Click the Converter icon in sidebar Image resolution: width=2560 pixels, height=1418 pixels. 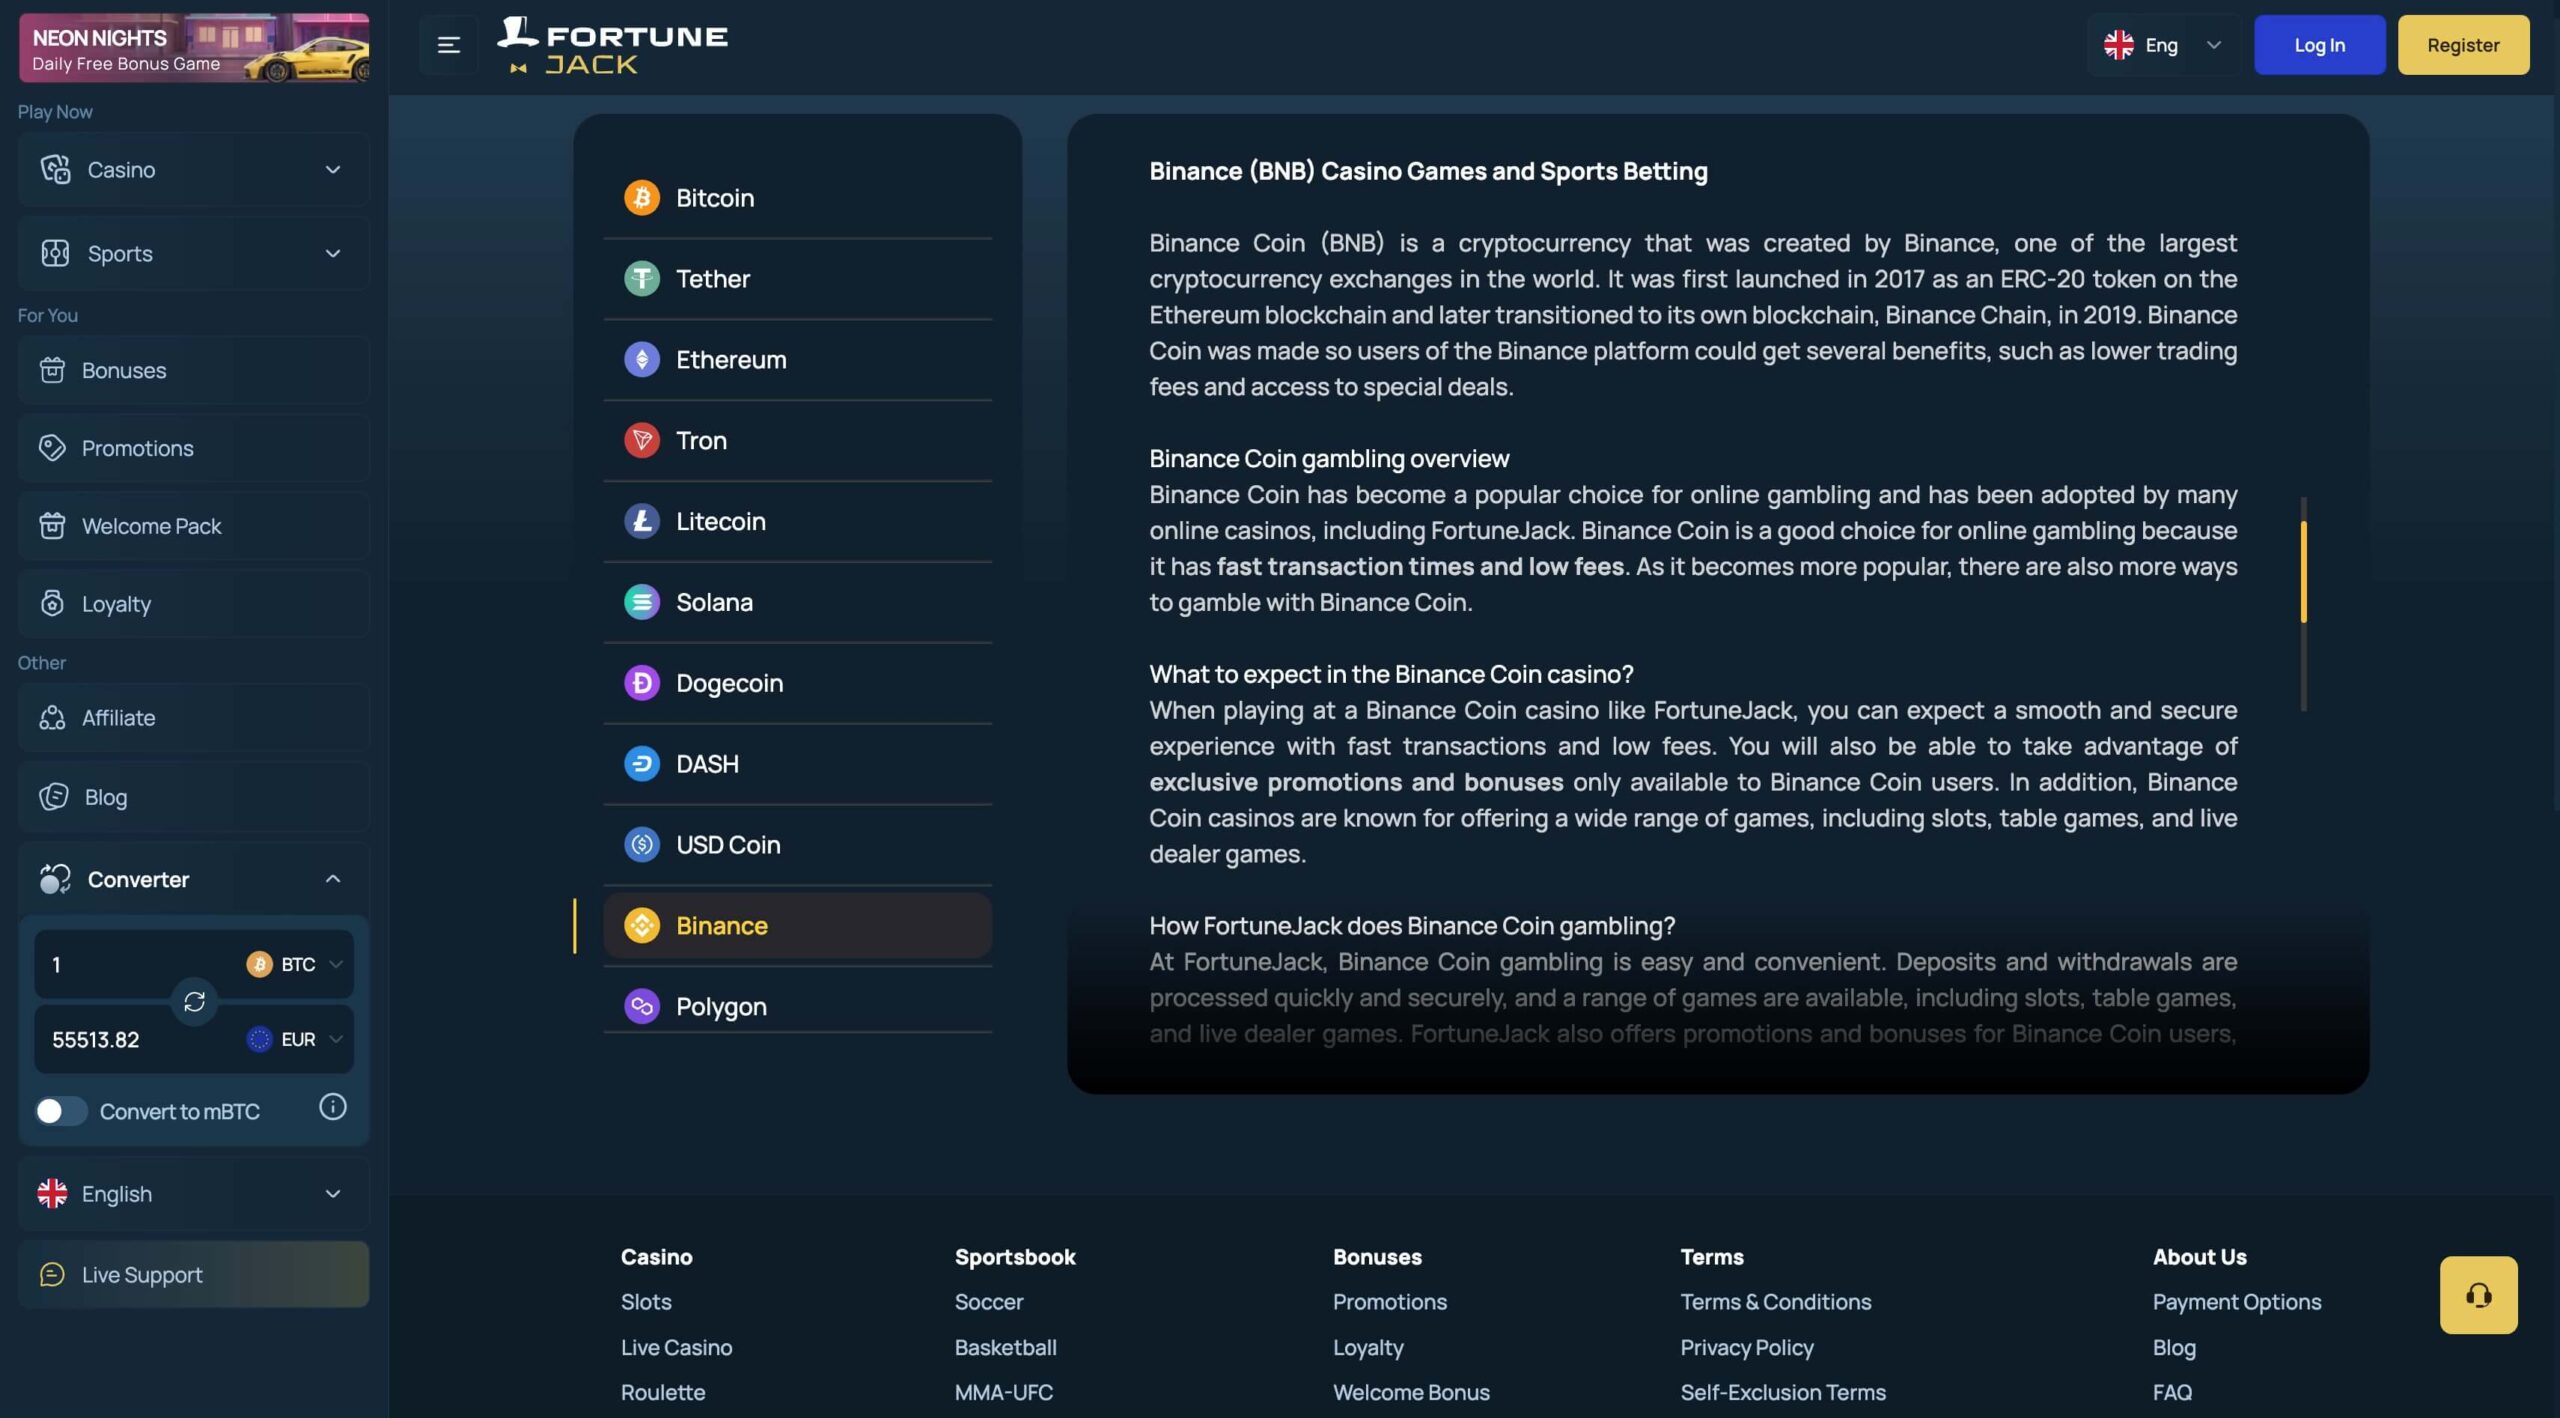click(55, 879)
